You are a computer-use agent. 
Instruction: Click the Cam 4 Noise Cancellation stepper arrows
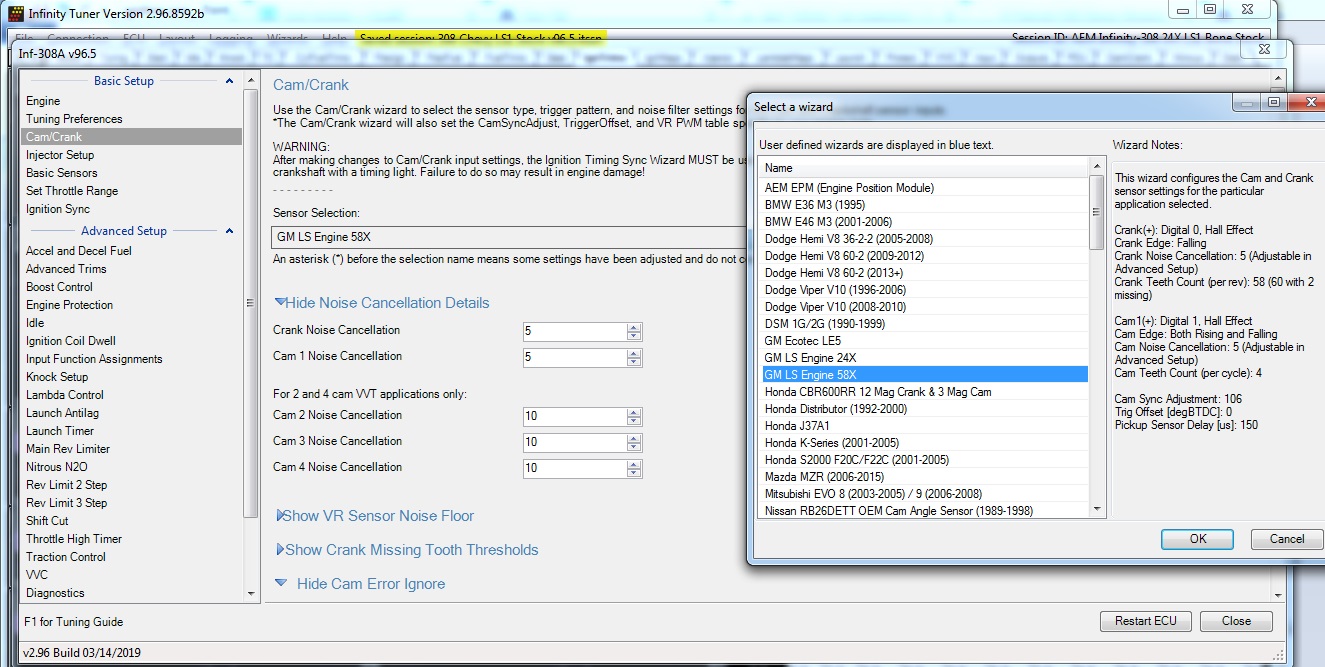[634, 468]
